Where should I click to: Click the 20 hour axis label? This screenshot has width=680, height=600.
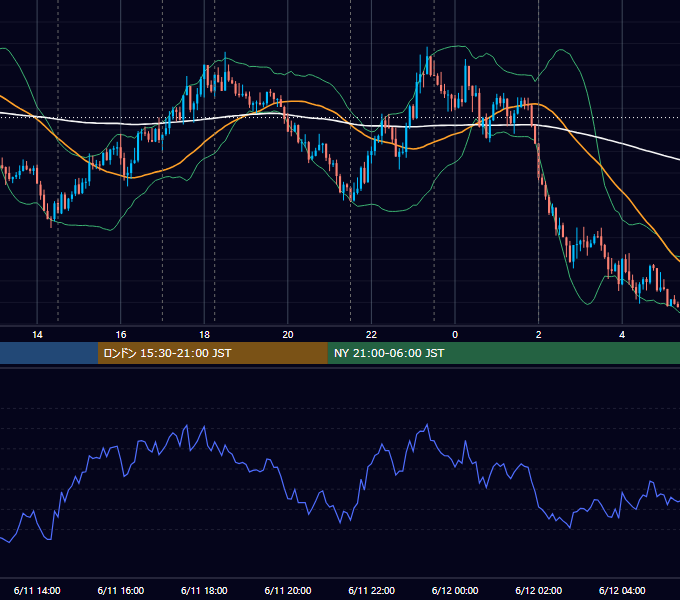click(288, 335)
